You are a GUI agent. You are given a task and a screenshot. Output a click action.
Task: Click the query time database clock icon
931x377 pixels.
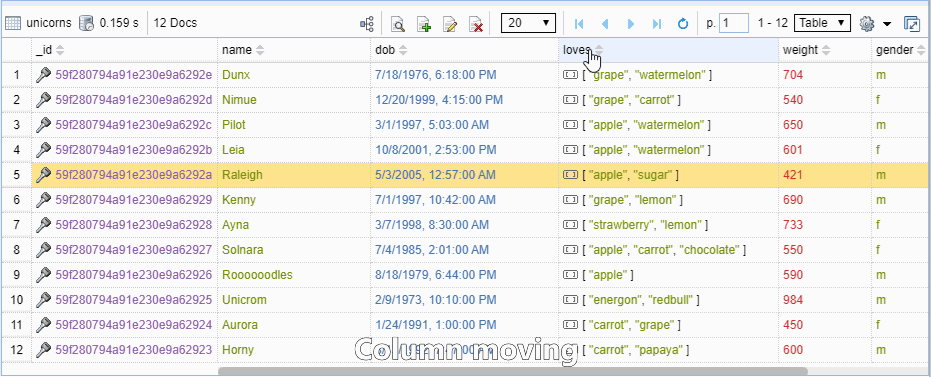(87, 23)
